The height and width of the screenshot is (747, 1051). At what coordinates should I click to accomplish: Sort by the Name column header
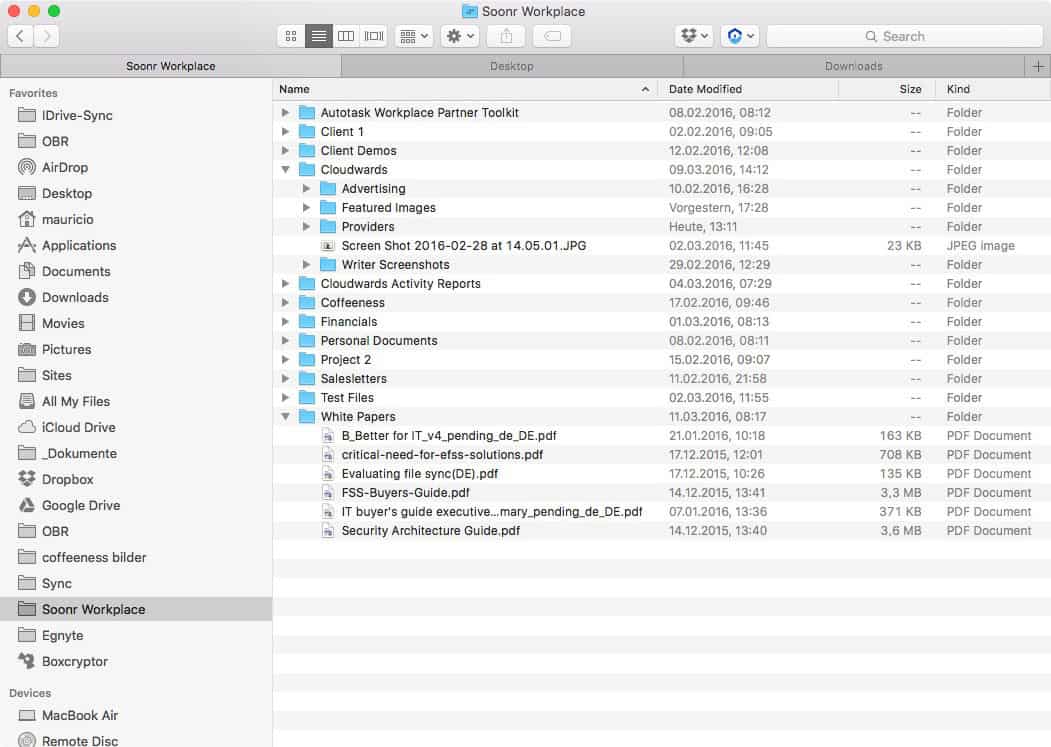point(465,89)
